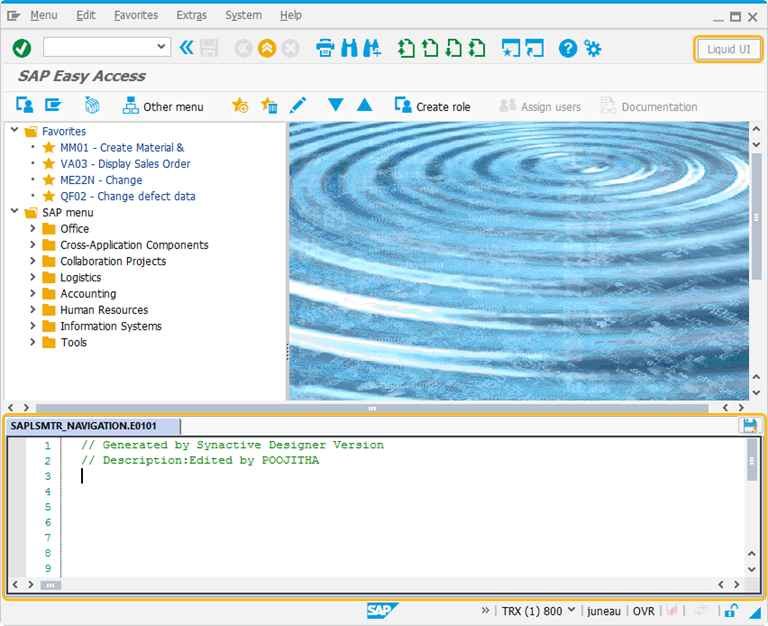Expand the Accounting folder
The image size is (768, 626).
click(x=32, y=293)
